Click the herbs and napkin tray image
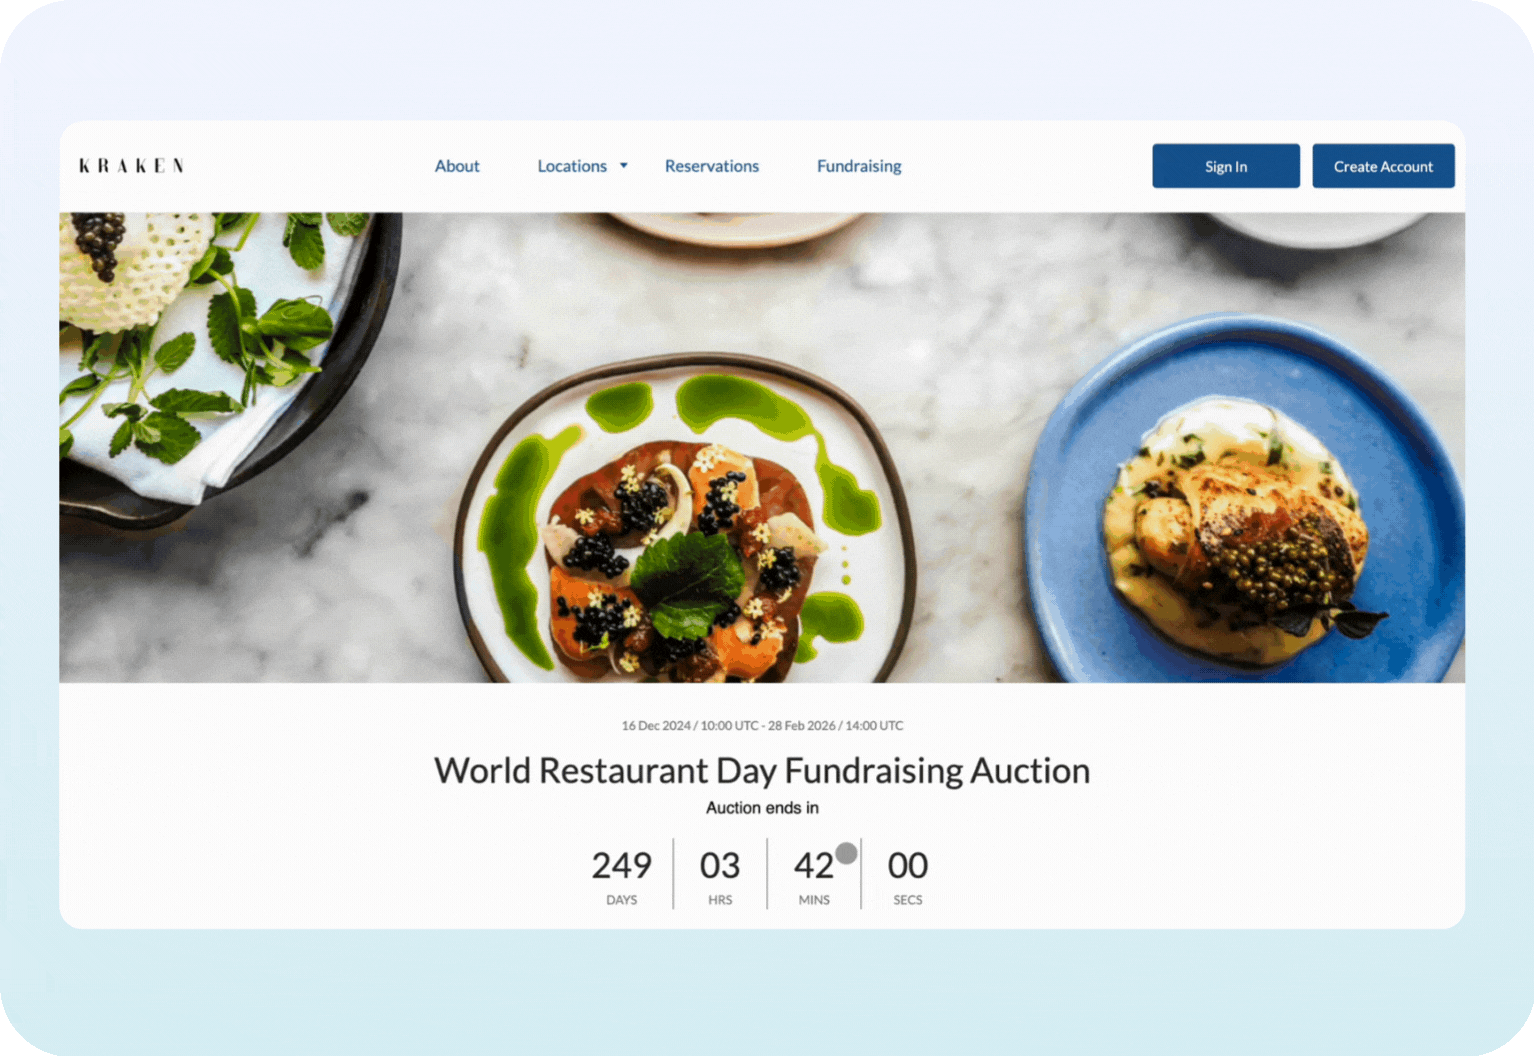 point(225,365)
